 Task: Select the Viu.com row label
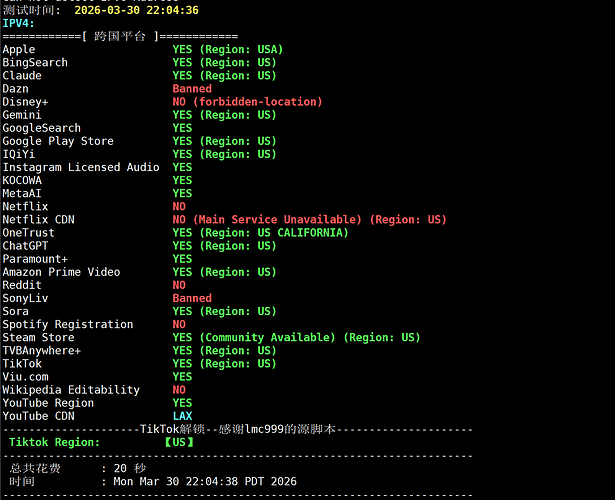tap(25, 377)
